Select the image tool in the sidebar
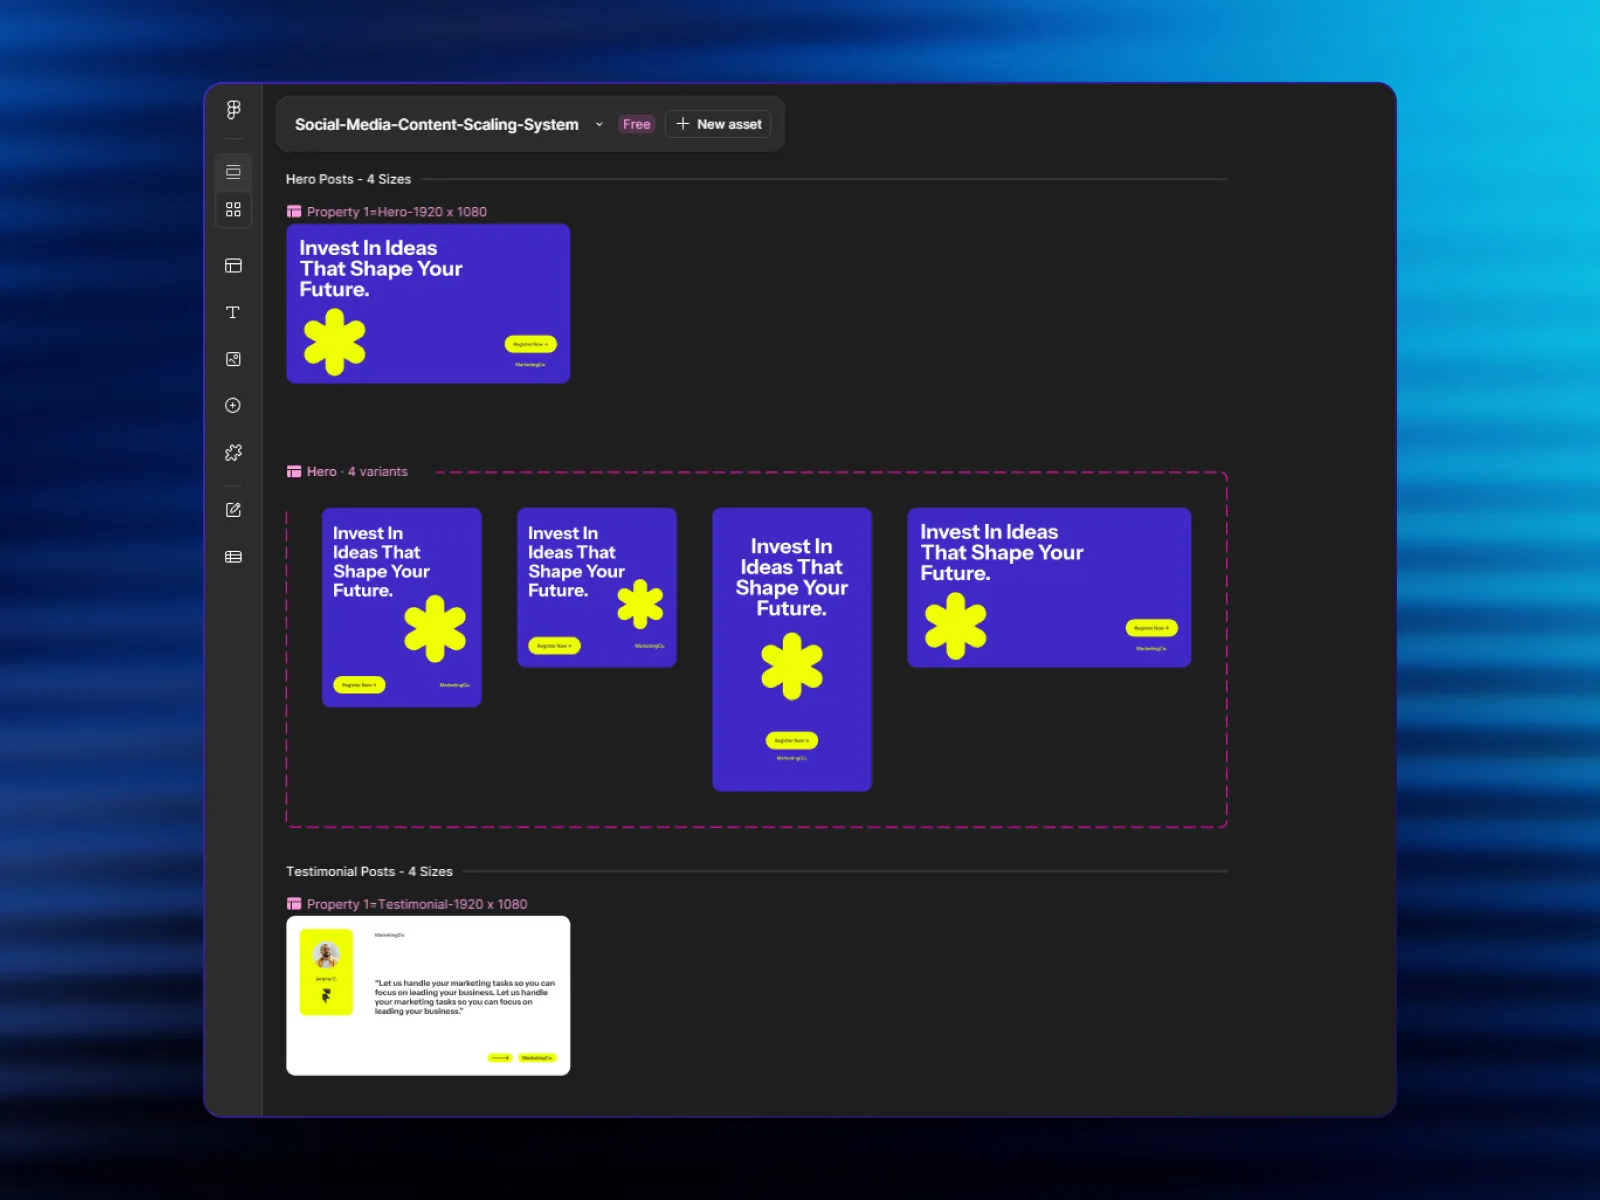 [233, 359]
